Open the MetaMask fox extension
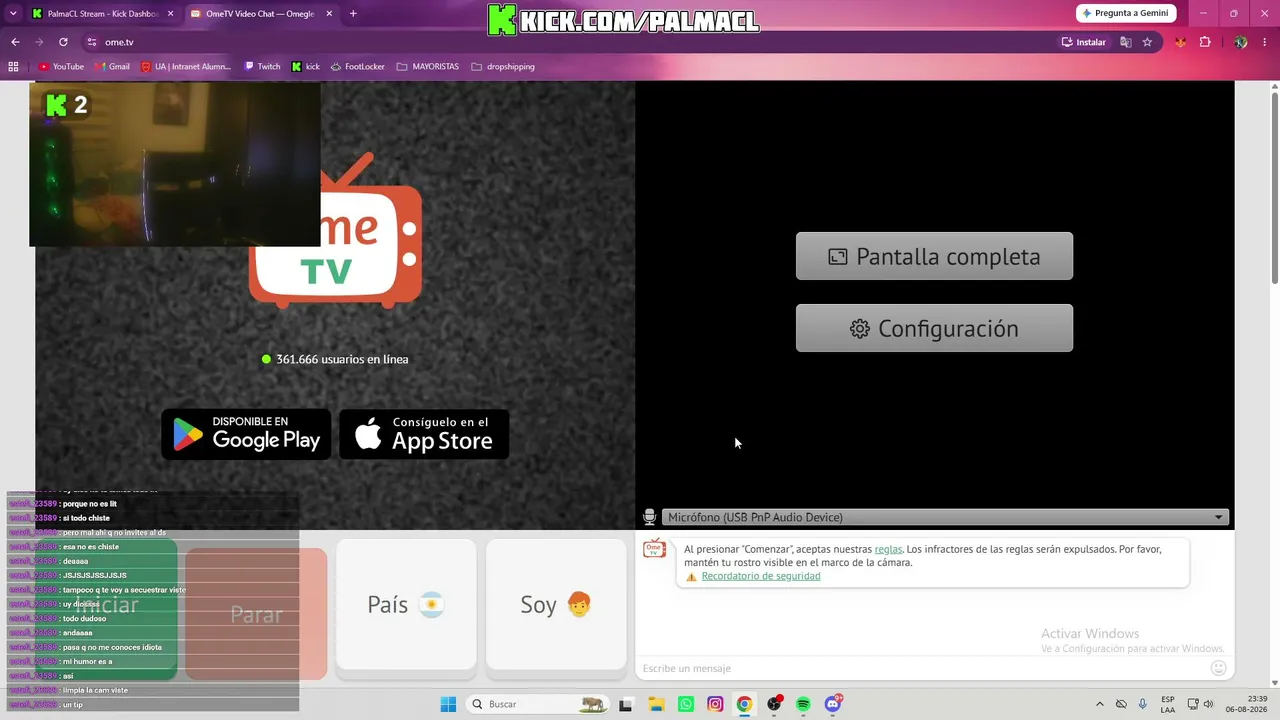 pos(1181,42)
